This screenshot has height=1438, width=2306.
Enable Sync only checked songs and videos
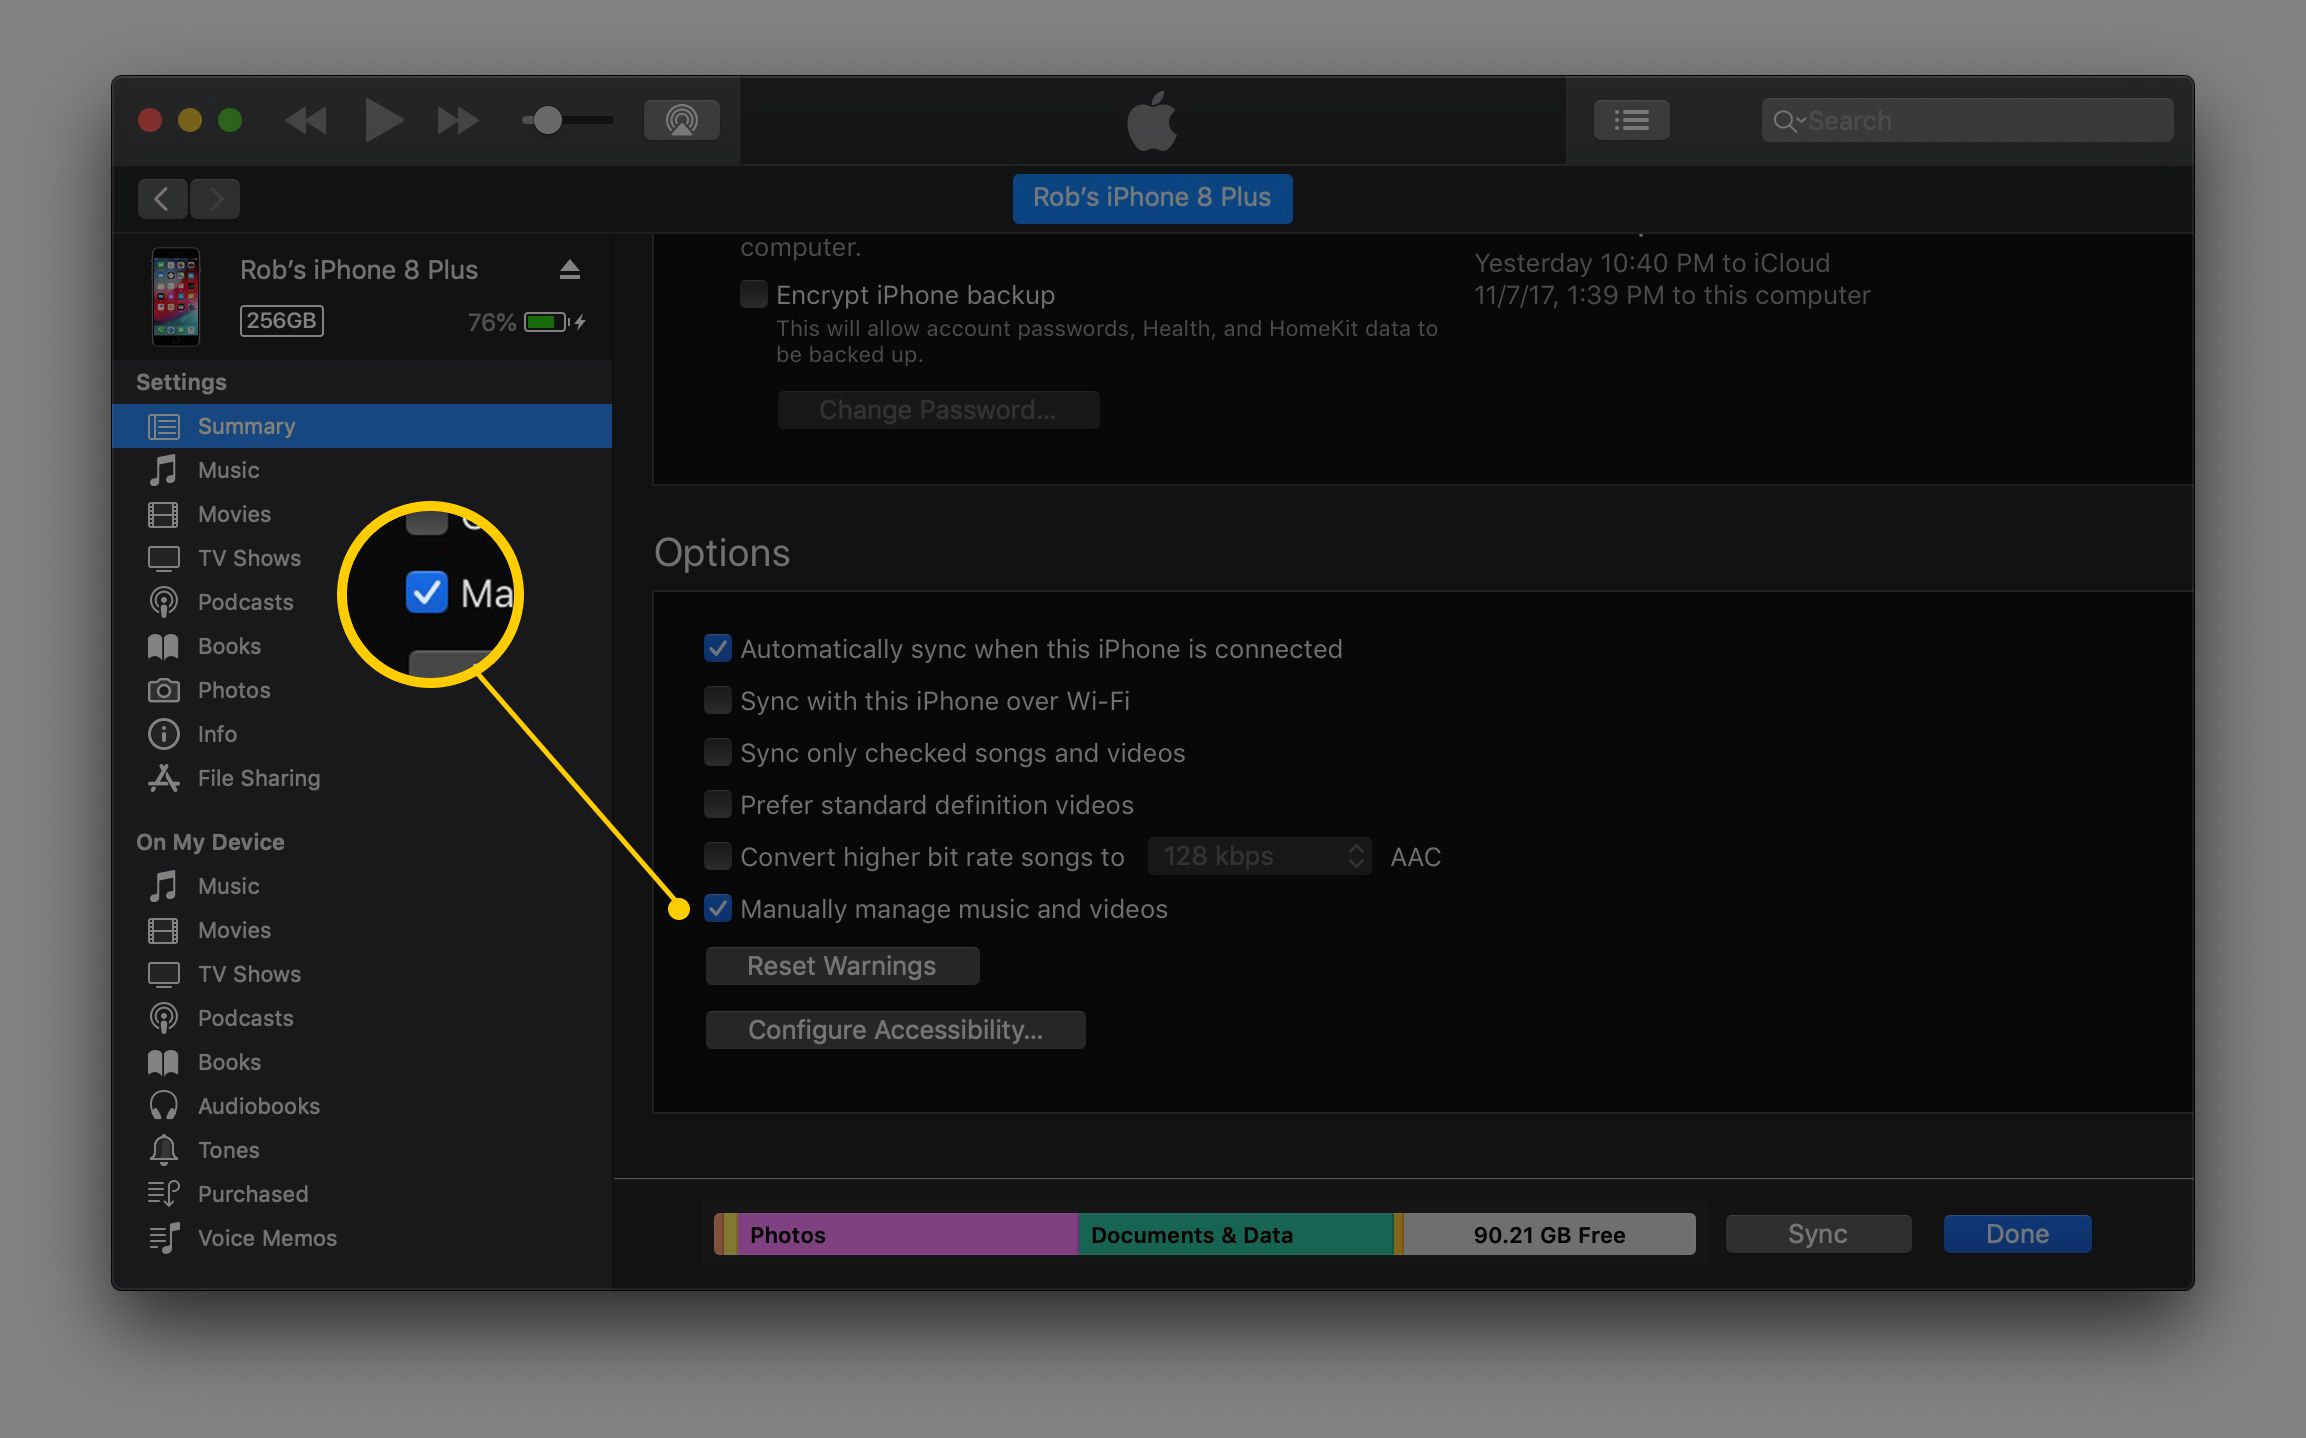tap(719, 752)
